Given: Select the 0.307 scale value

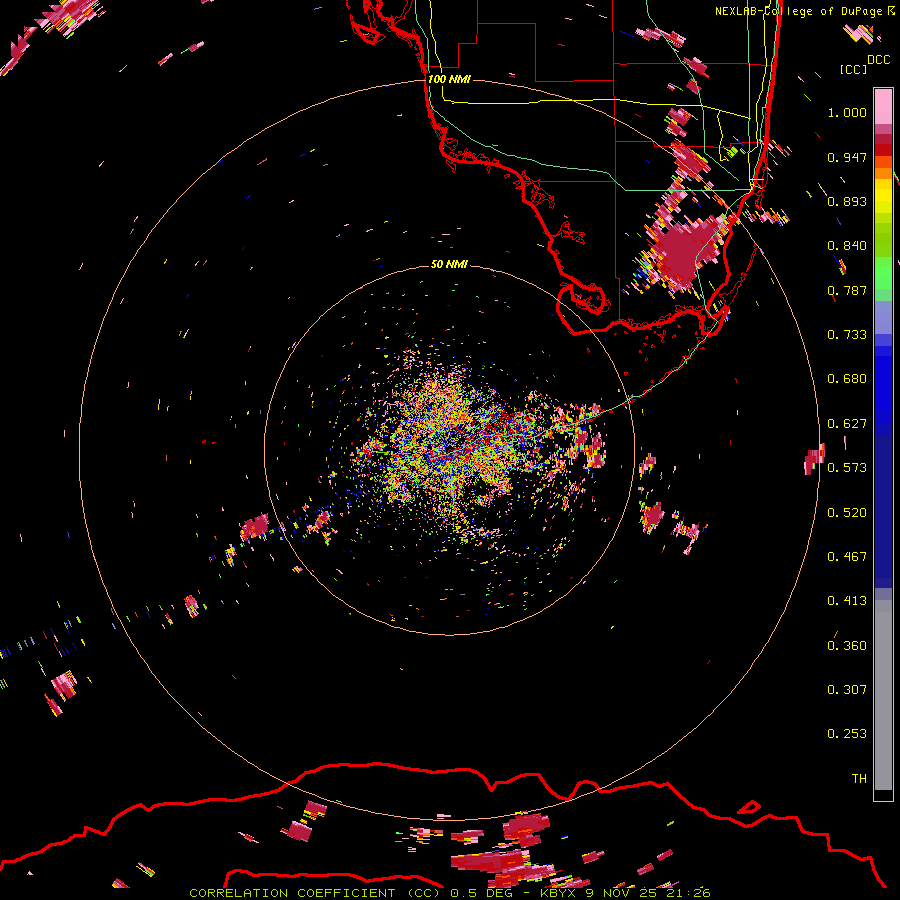Looking at the screenshot, I should pos(847,690).
